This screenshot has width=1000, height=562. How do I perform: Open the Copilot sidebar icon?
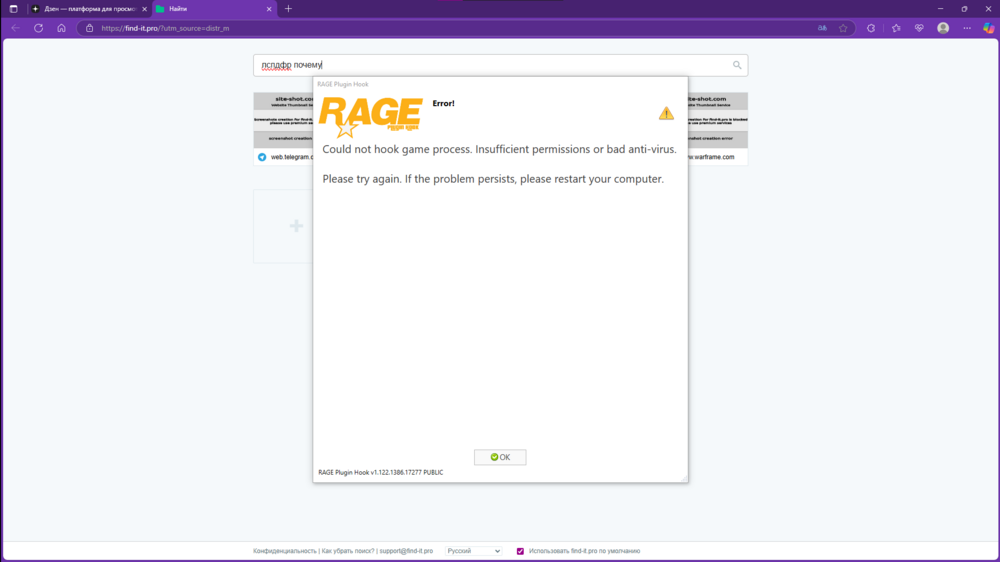[988, 28]
